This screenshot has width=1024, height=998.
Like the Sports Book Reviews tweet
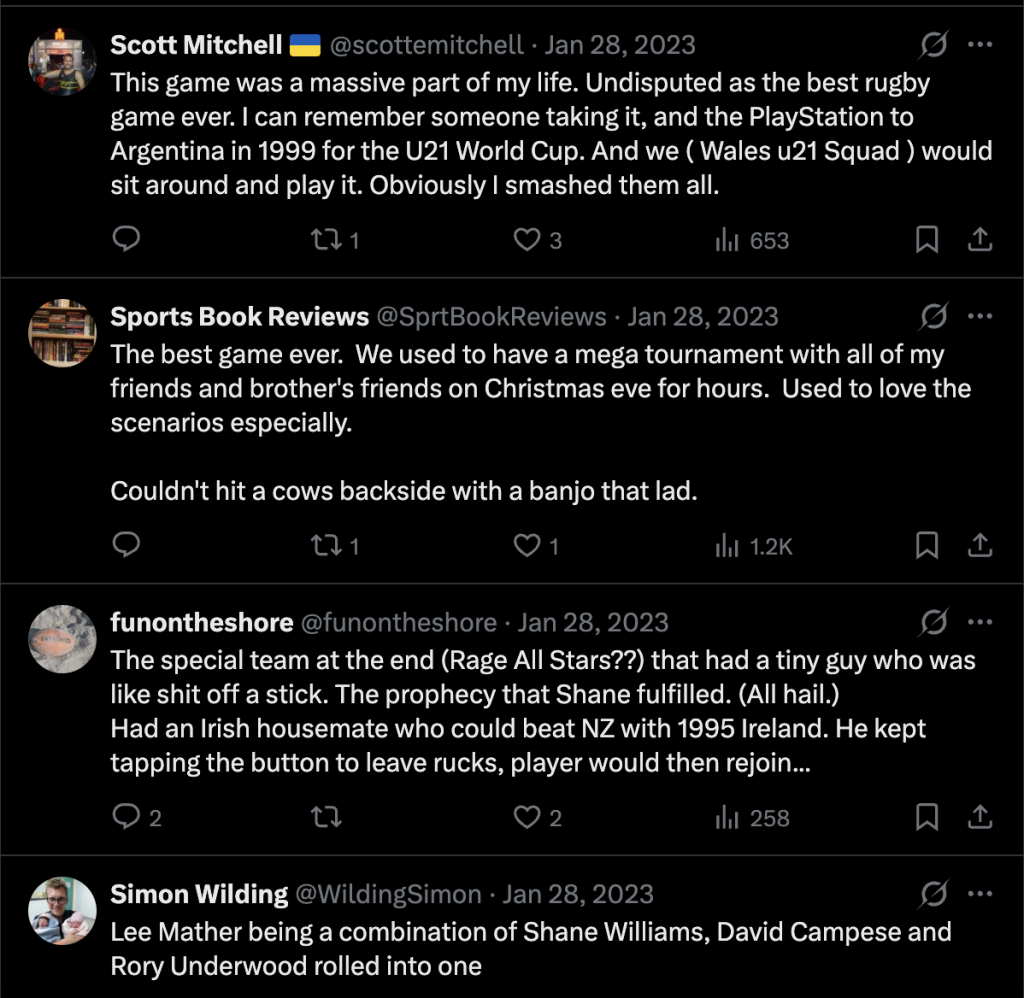click(527, 545)
